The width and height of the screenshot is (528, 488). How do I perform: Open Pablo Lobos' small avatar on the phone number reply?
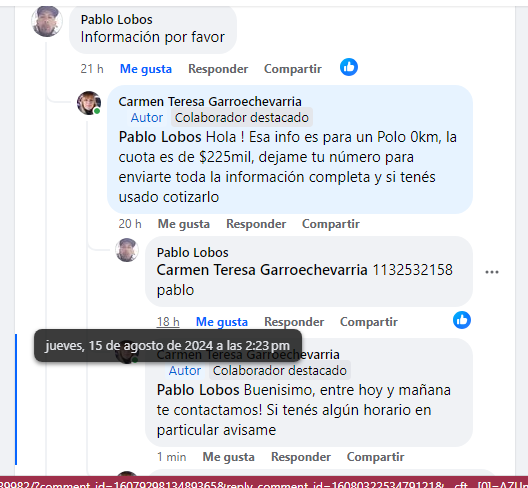coord(127,250)
